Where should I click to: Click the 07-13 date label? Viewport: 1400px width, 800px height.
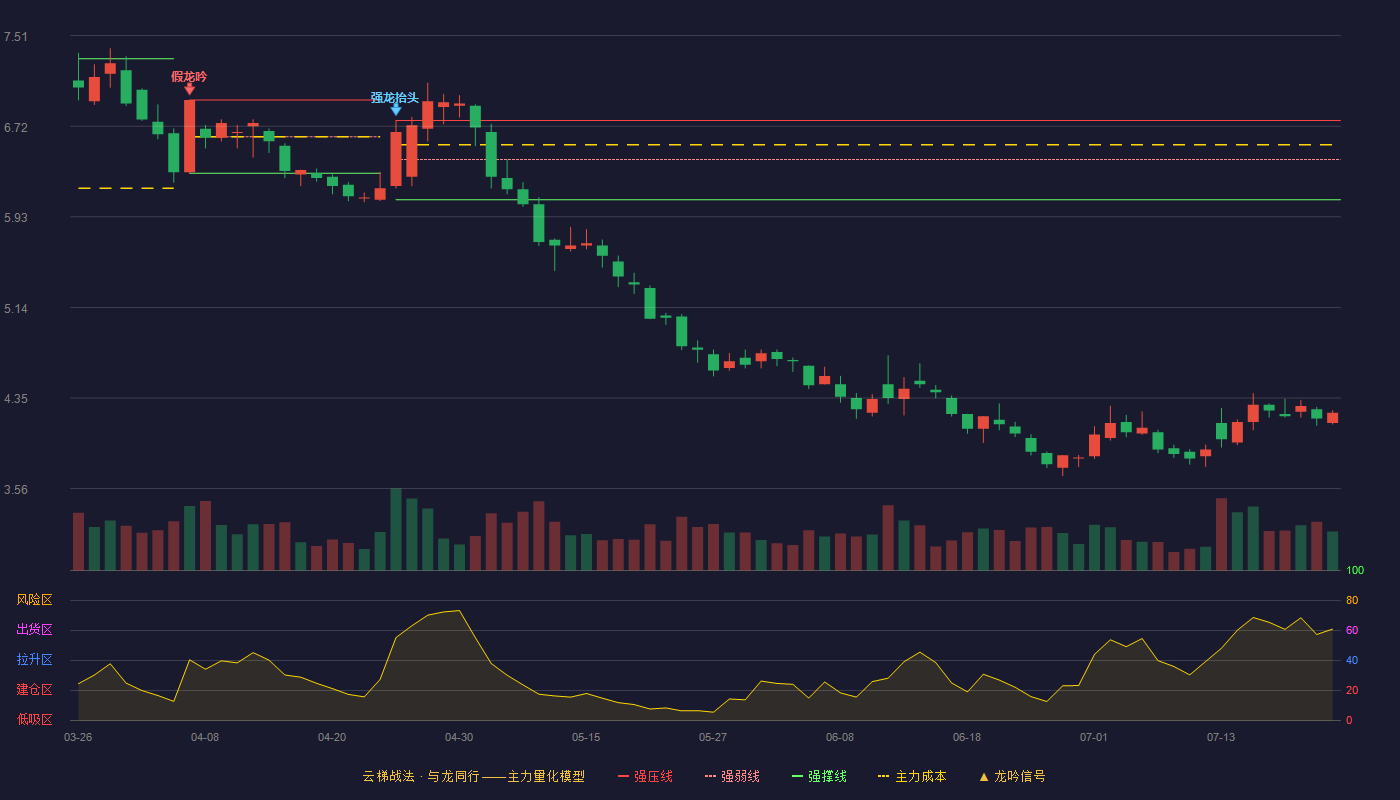(x=1221, y=737)
